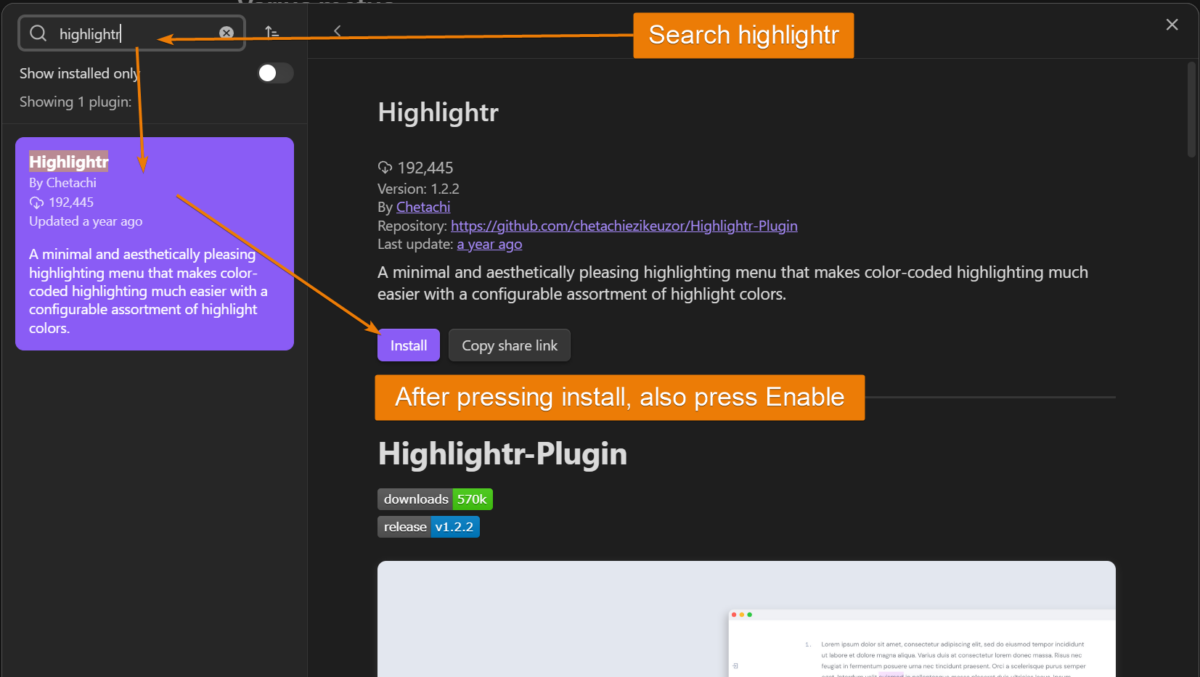1200x677 pixels.
Task: Click the Highlightr heading in the detail pane
Action: (x=438, y=112)
